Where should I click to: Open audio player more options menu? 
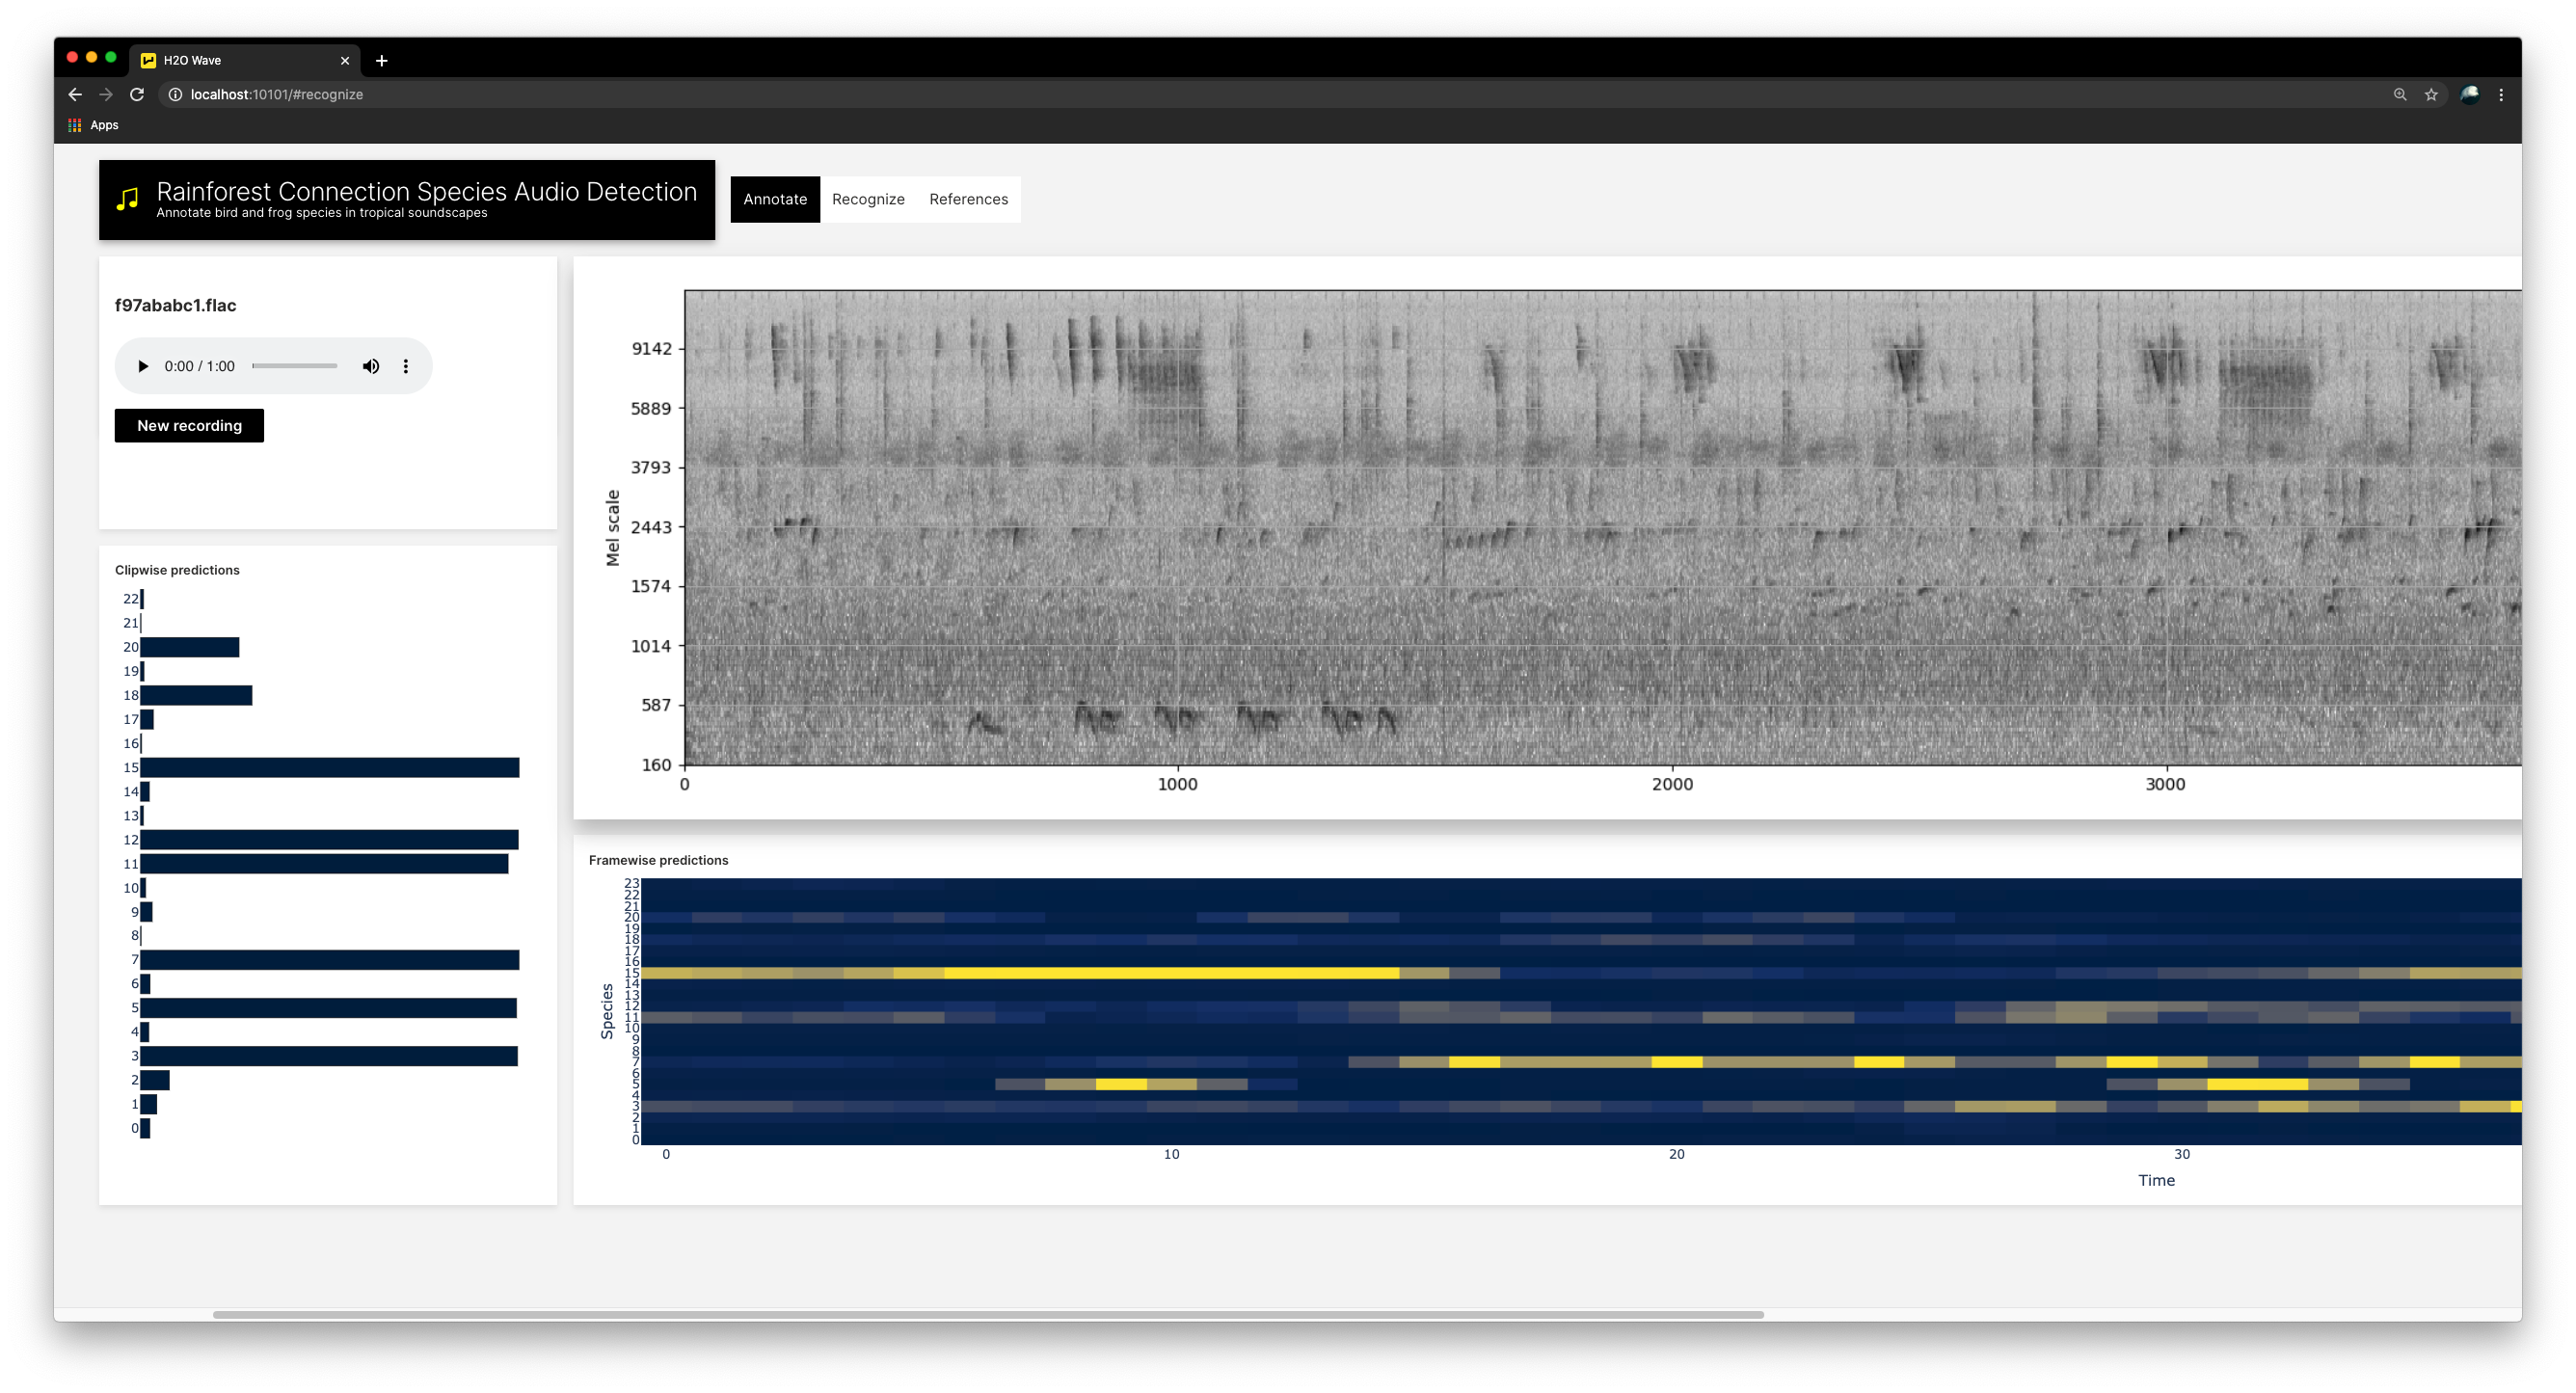(x=406, y=366)
